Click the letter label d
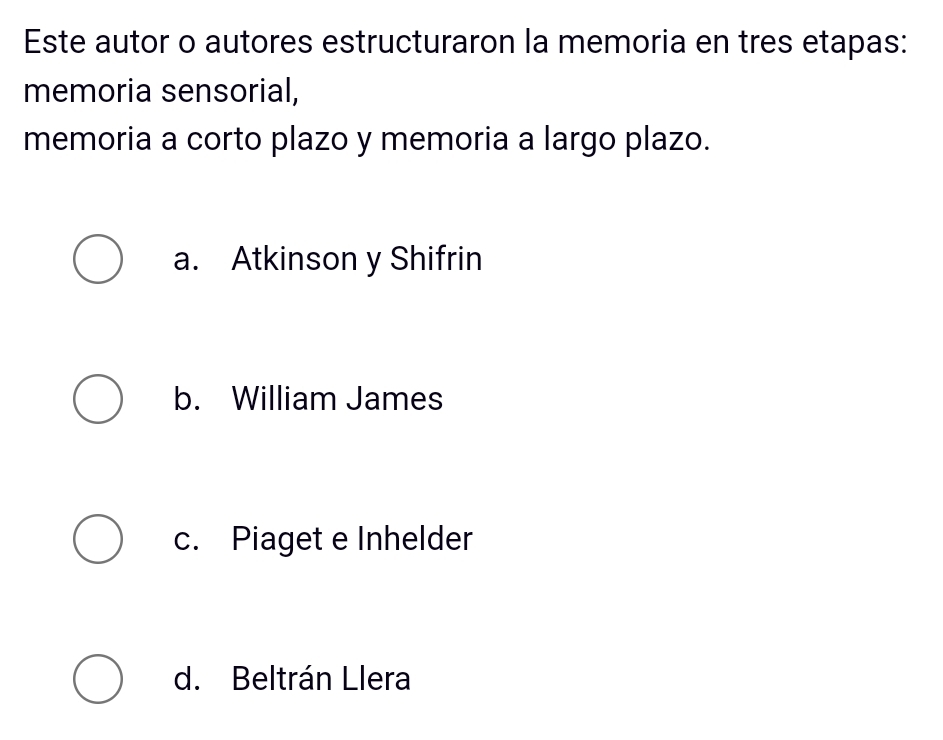943x740 pixels. click(x=184, y=679)
